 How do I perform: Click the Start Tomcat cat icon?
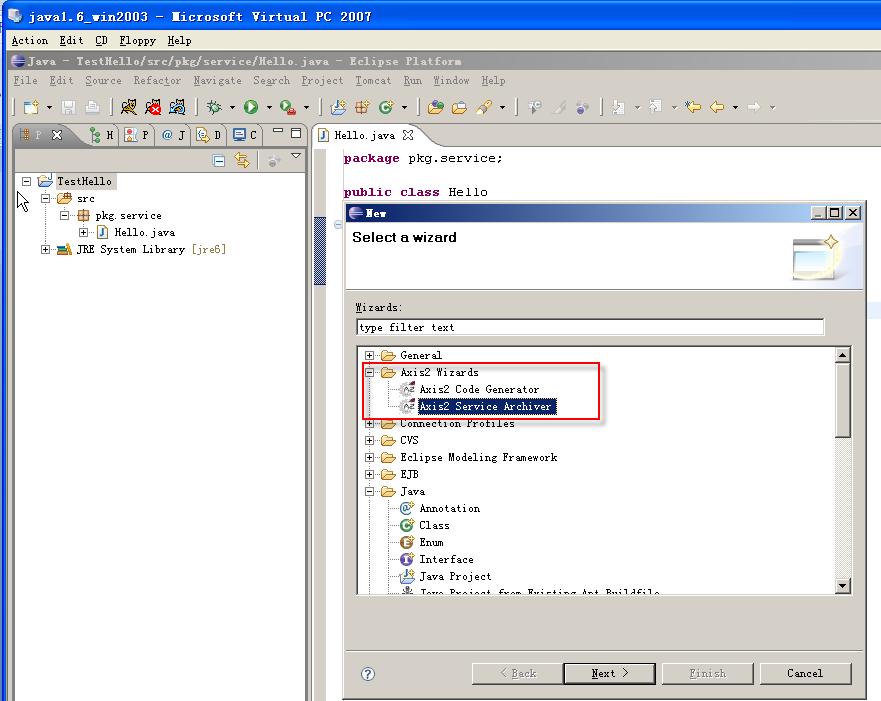click(x=129, y=107)
